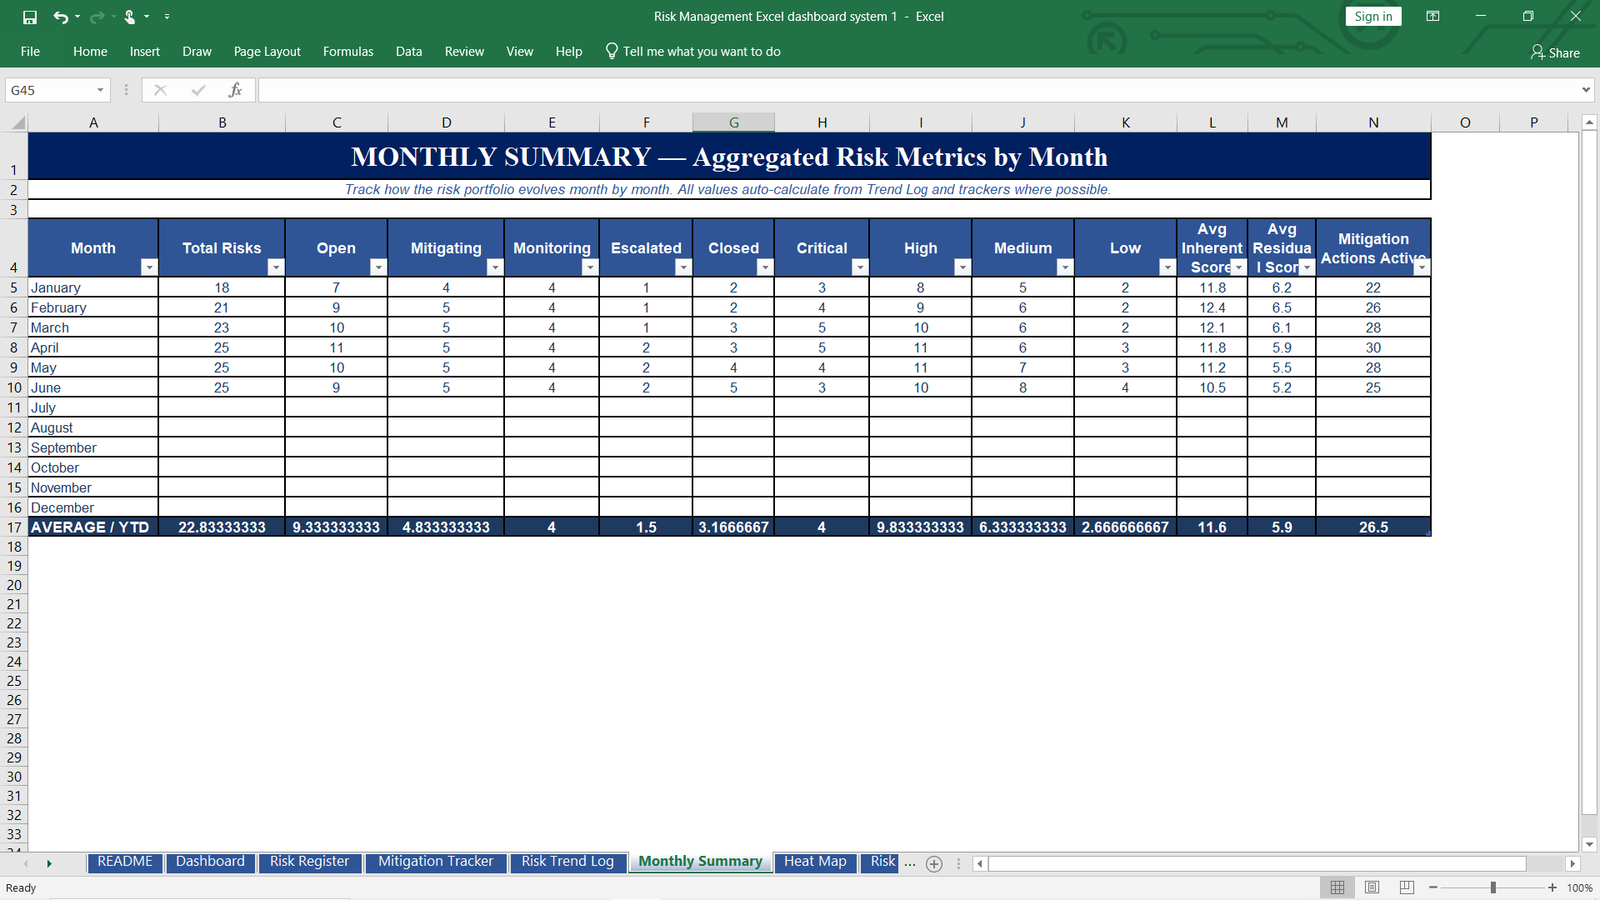Switch to the README sheet tab
The height and width of the screenshot is (900, 1600).
(125, 862)
